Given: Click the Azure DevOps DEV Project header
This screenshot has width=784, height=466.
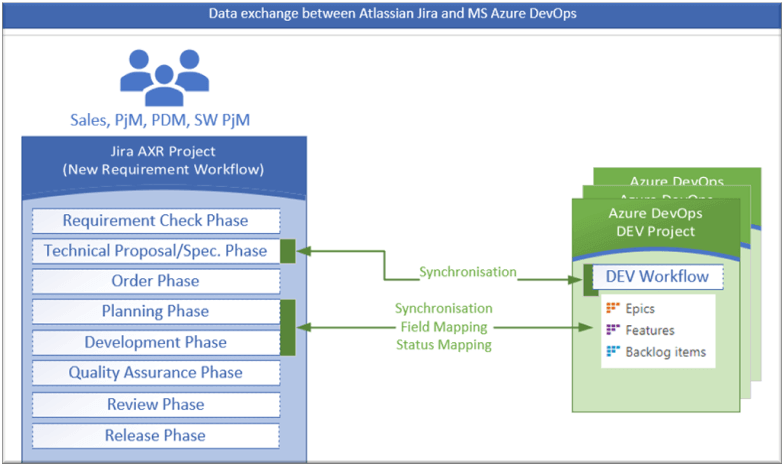Looking at the screenshot, I should [657, 223].
